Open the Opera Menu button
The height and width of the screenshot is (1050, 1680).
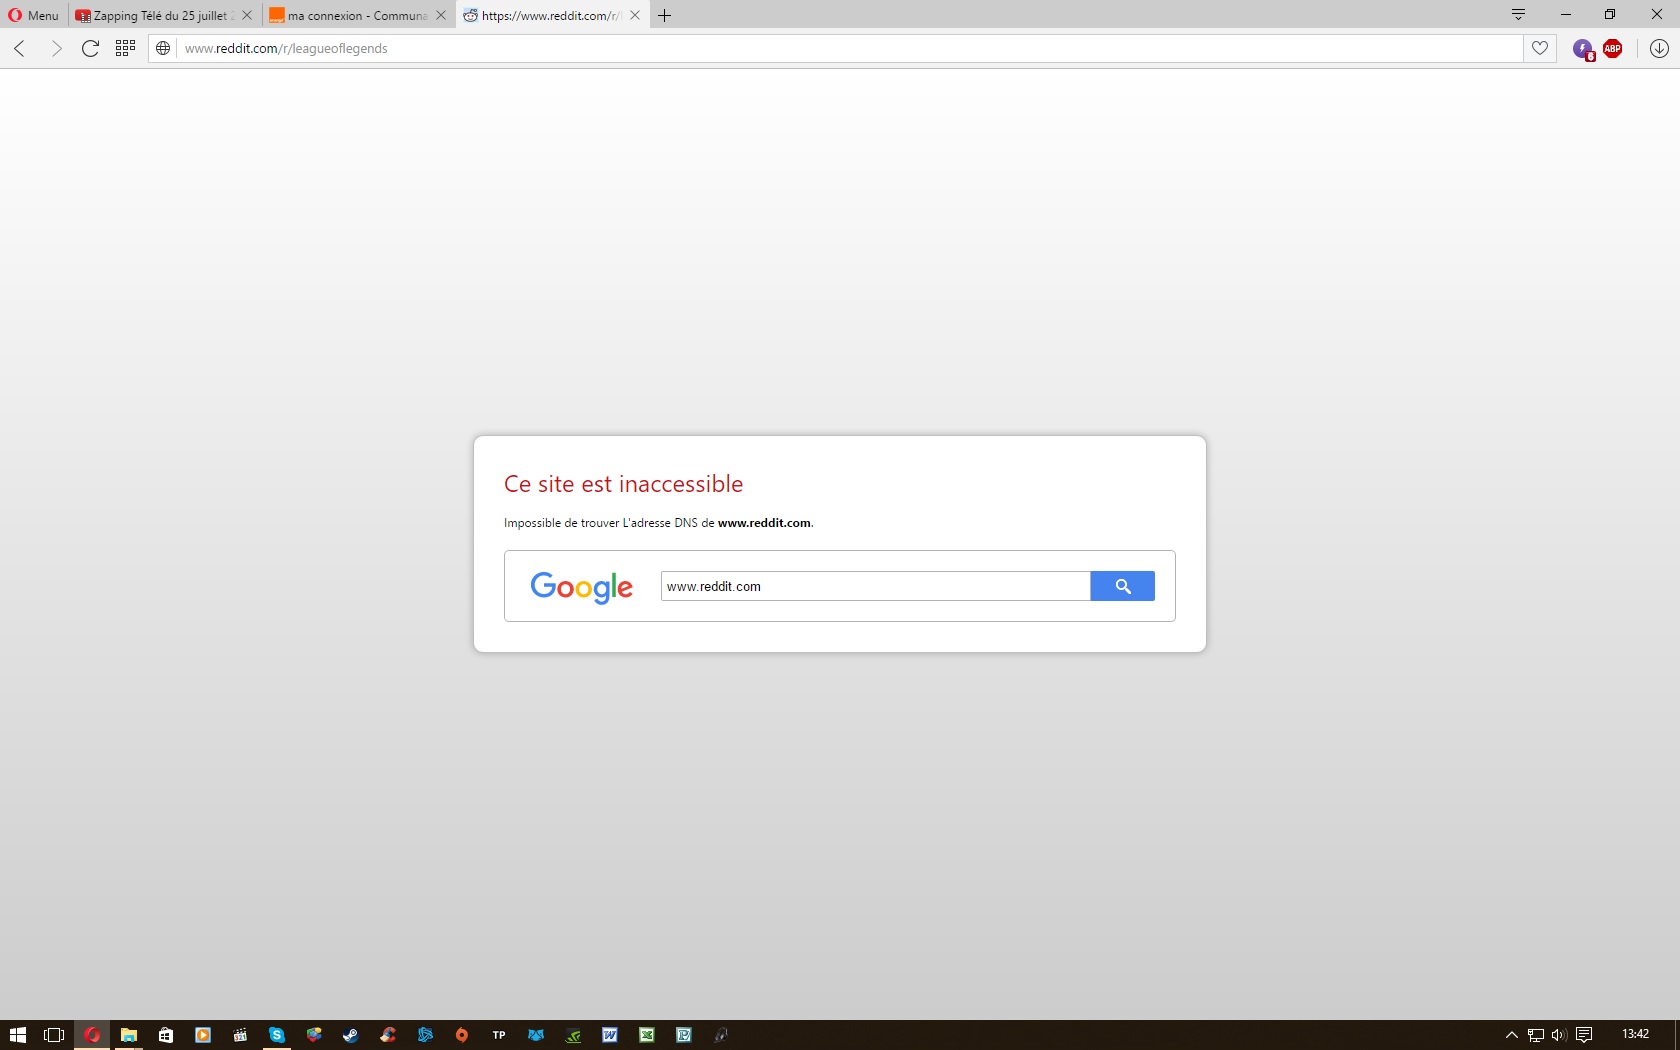tap(33, 15)
